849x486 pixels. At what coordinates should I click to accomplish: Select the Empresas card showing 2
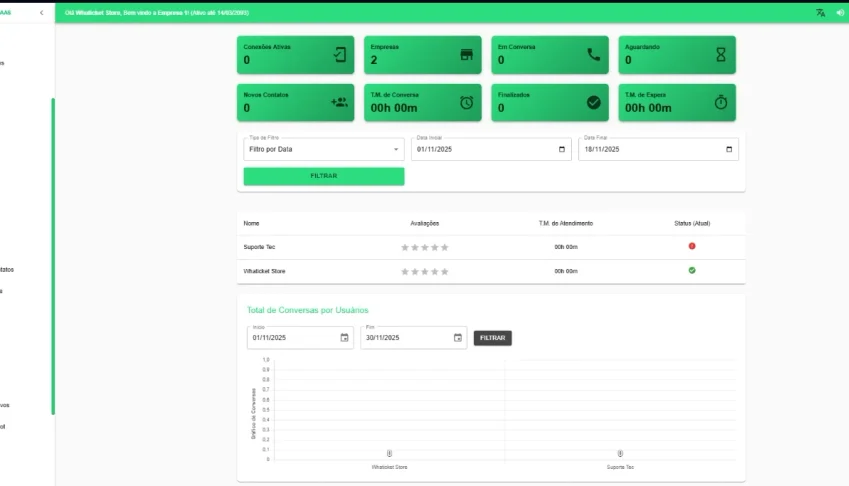point(423,55)
